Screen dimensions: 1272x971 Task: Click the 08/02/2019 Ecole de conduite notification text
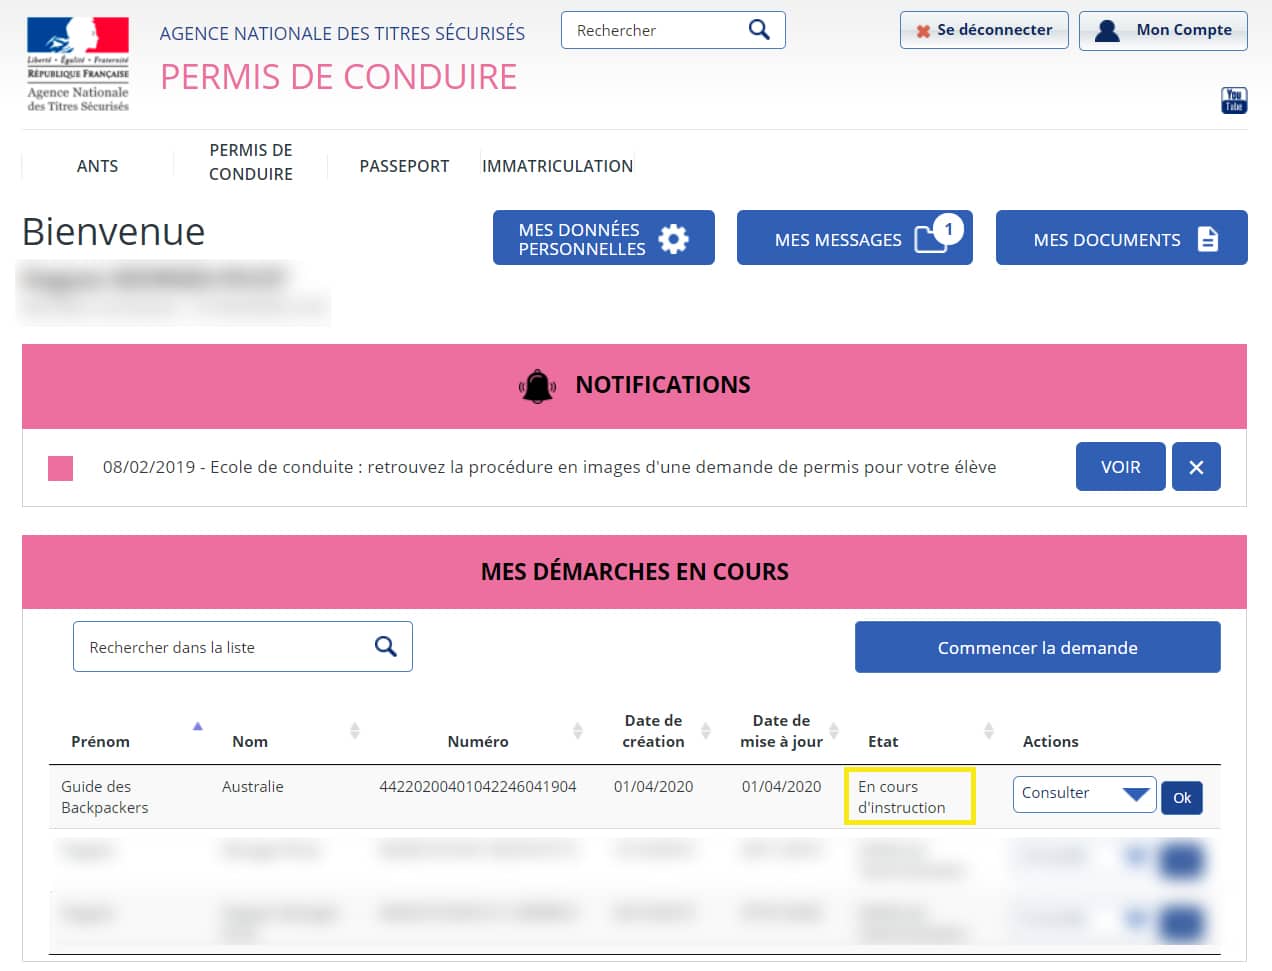[549, 467]
